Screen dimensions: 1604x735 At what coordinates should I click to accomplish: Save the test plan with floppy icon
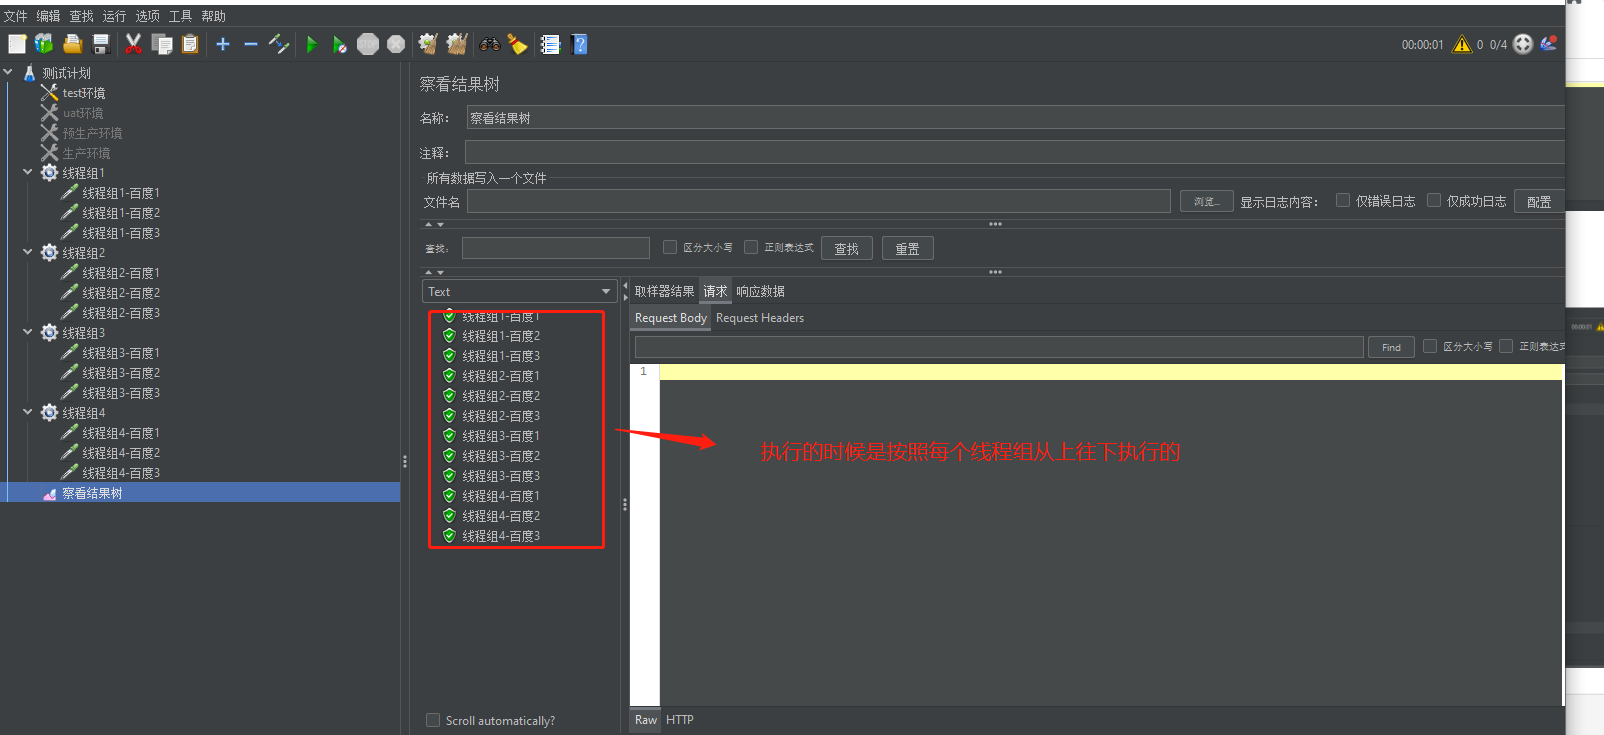pos(101,44)
